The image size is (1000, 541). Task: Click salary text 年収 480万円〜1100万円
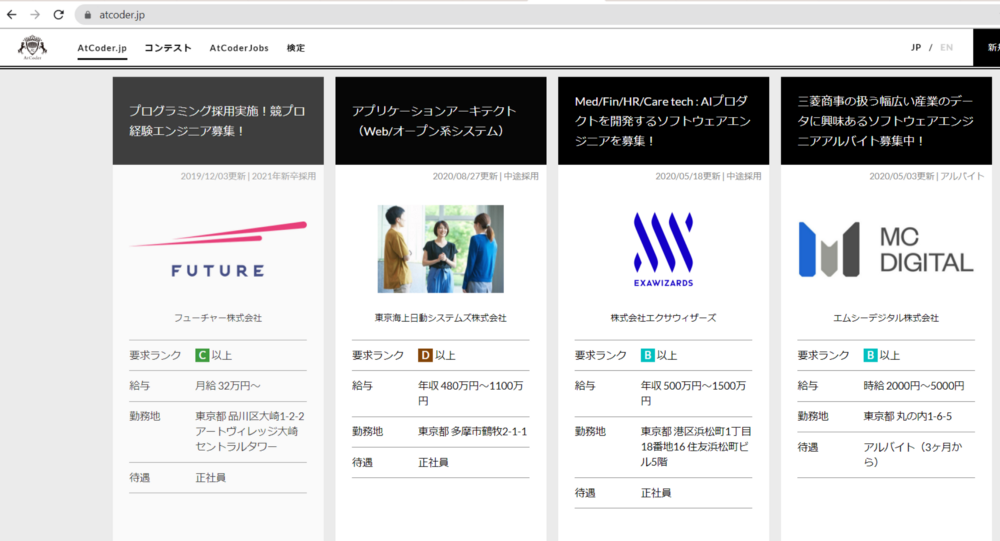[471, 394]
